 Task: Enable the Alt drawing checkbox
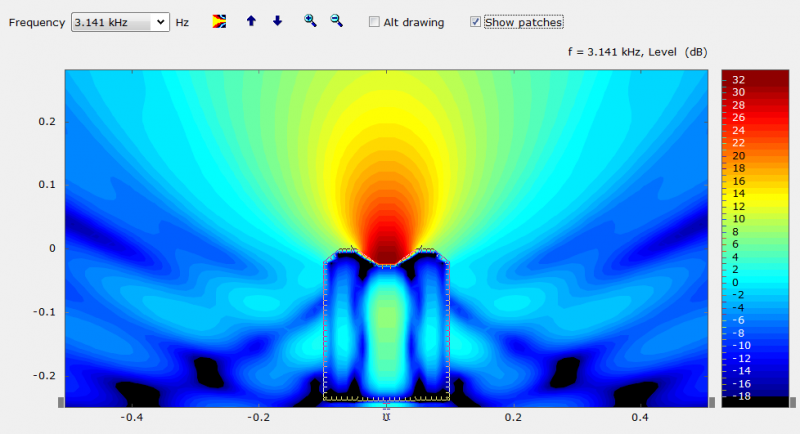(374, 22)
